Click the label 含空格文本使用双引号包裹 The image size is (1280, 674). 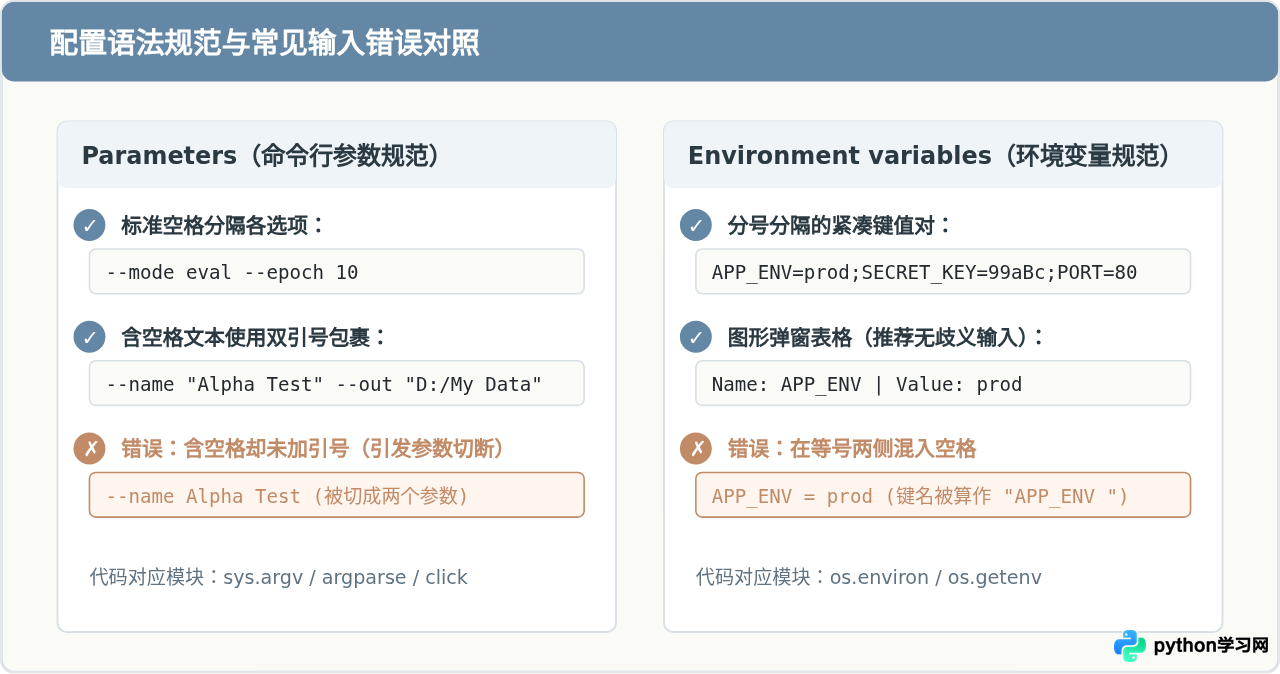click(x=254, y=337)
